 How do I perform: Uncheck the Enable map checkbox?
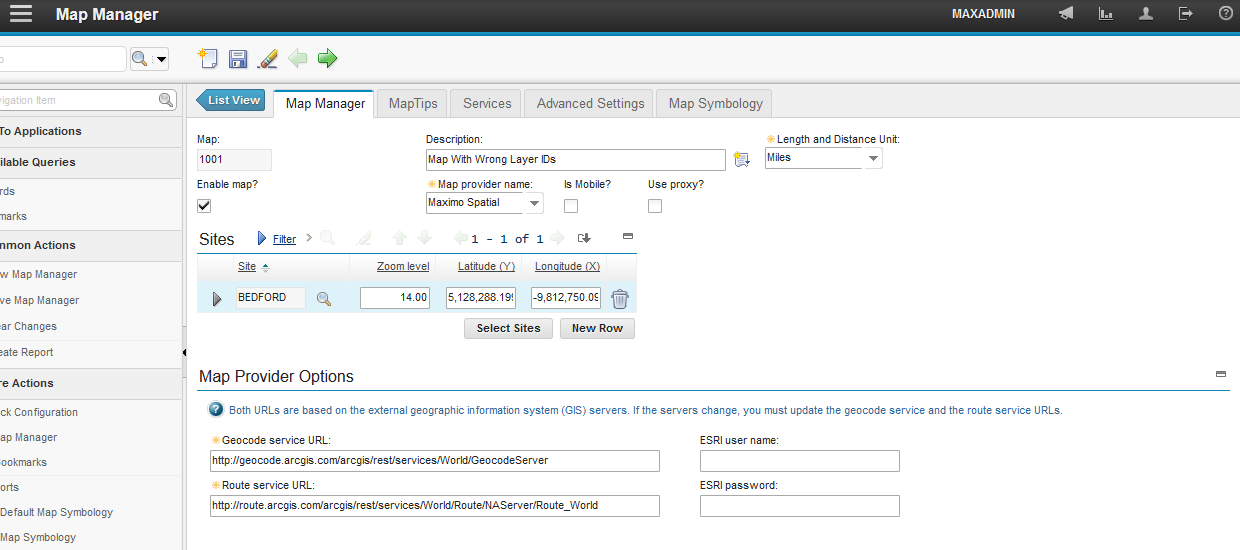coord(204,206)
